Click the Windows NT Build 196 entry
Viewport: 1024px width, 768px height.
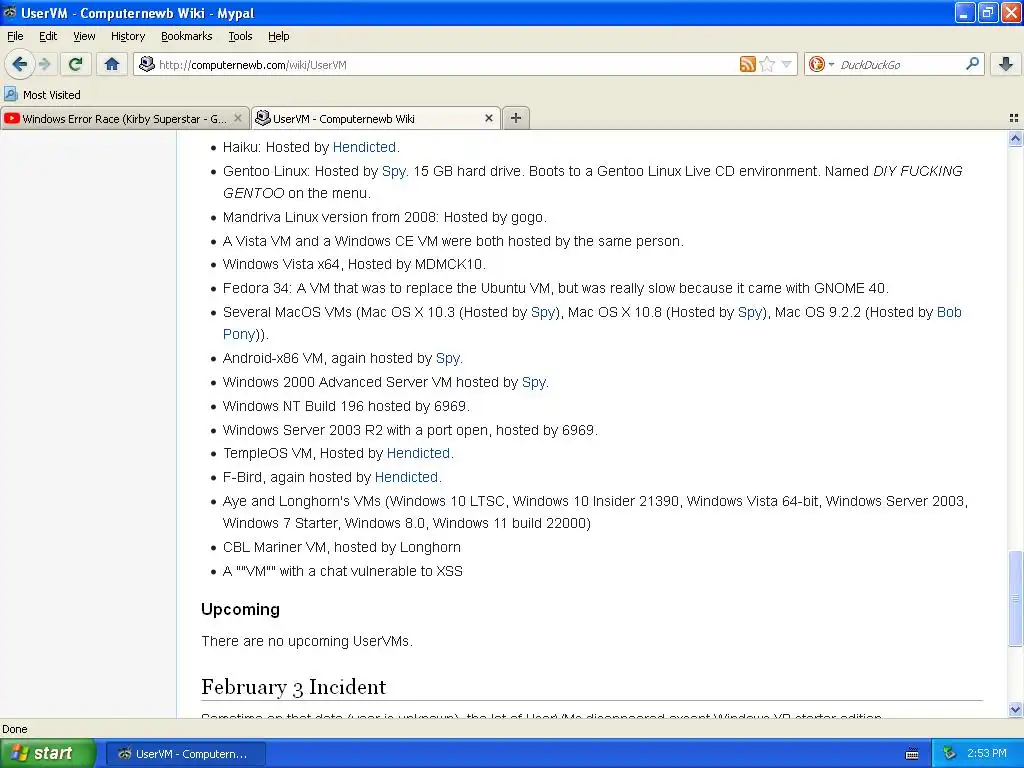pos(346,406)
